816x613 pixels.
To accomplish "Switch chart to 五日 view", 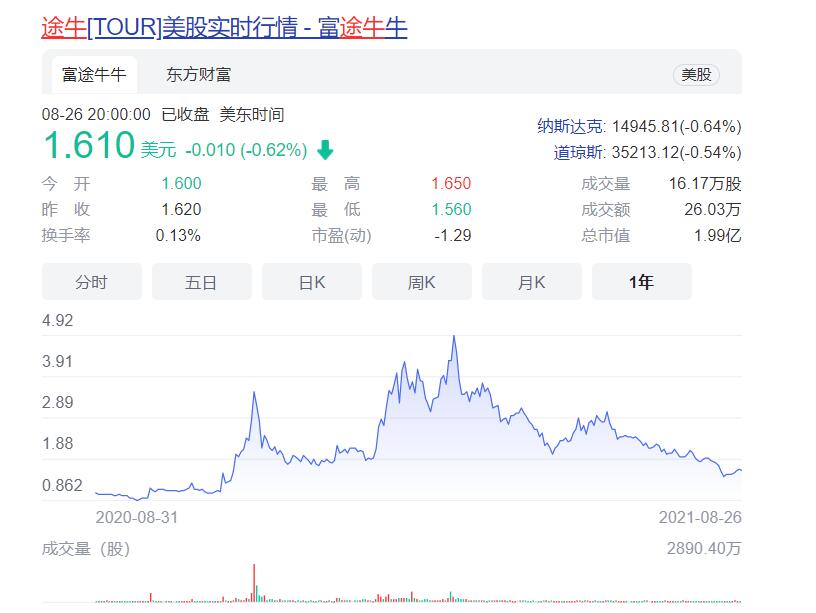I will tap(201, 282).
